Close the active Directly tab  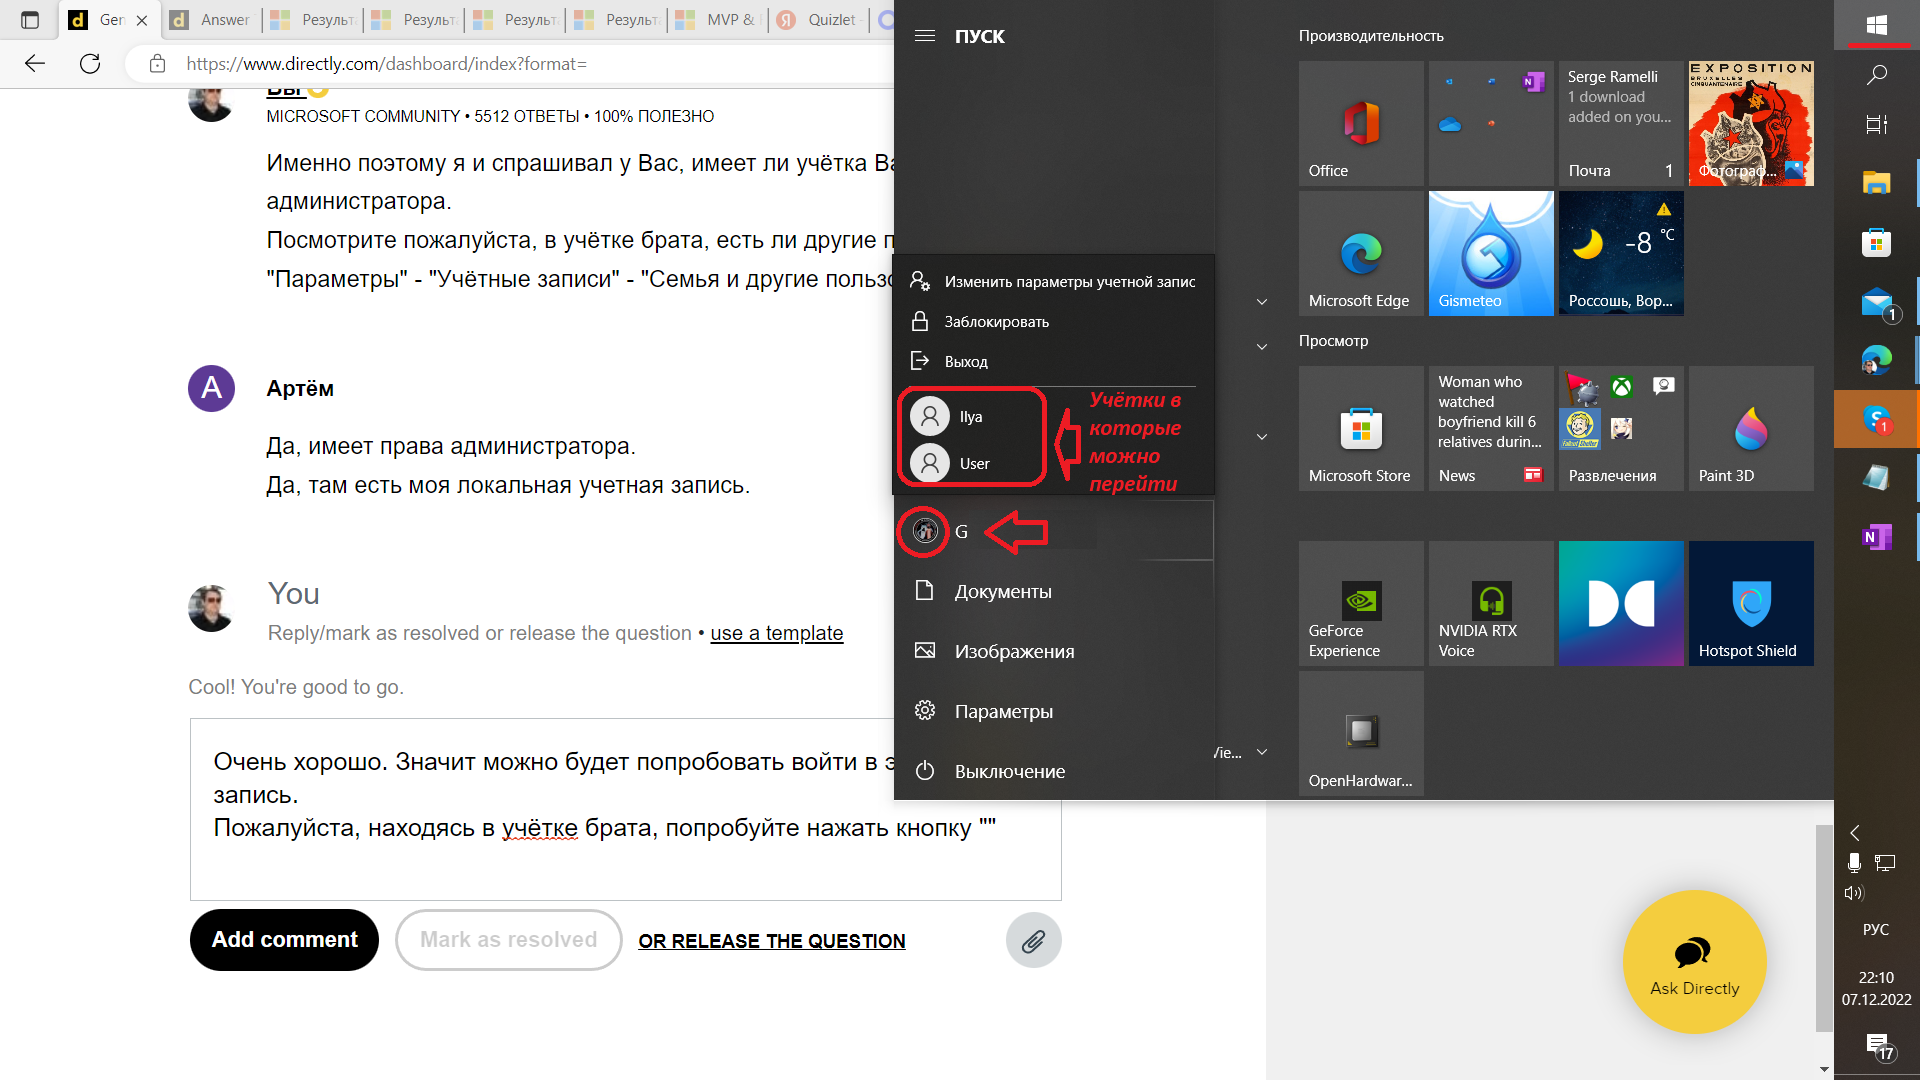142,20
